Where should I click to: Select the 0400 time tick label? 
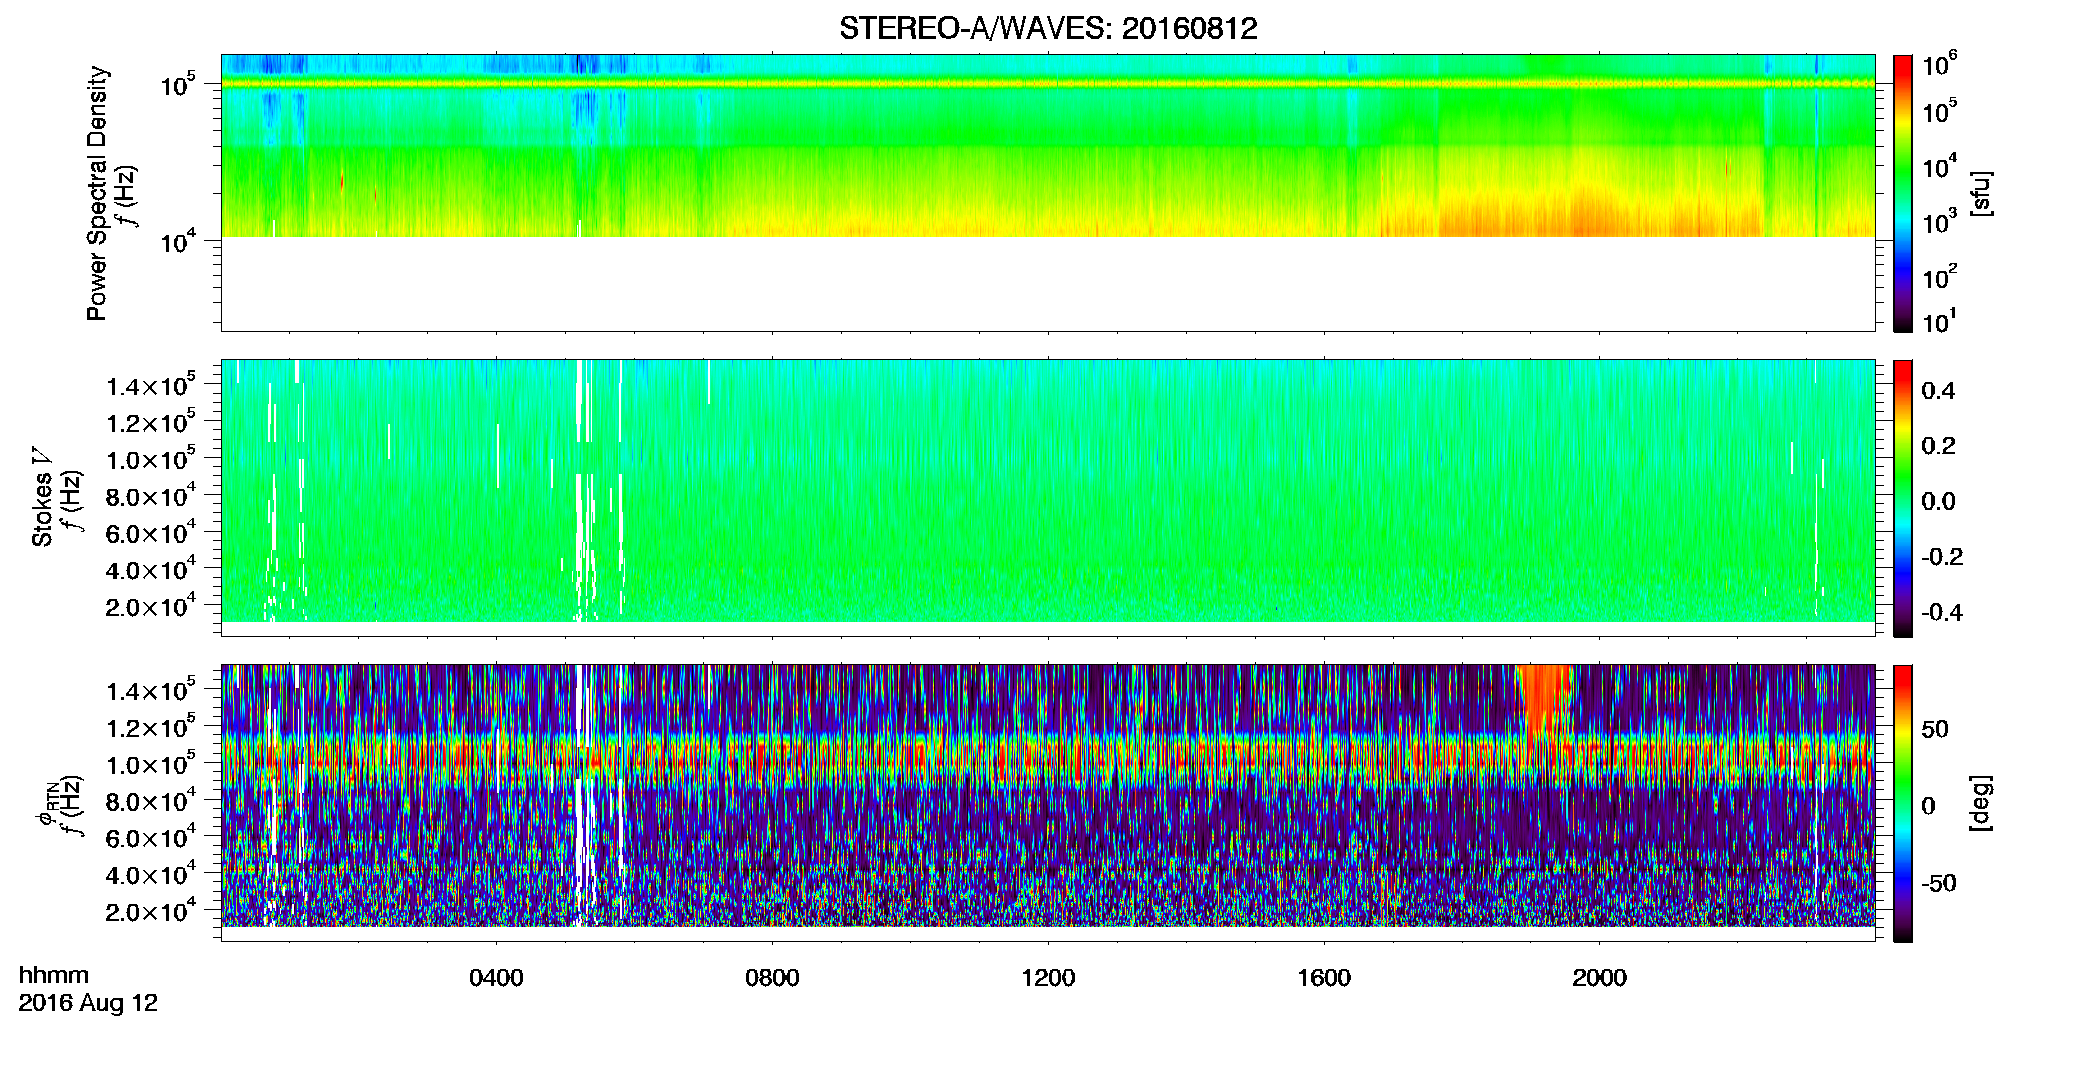(496, 978)
